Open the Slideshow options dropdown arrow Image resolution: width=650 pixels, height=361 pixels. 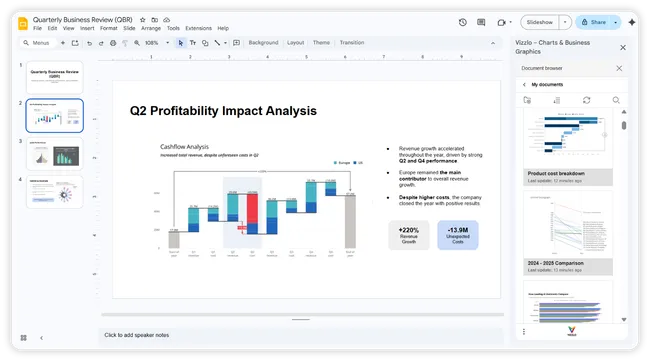565,22
